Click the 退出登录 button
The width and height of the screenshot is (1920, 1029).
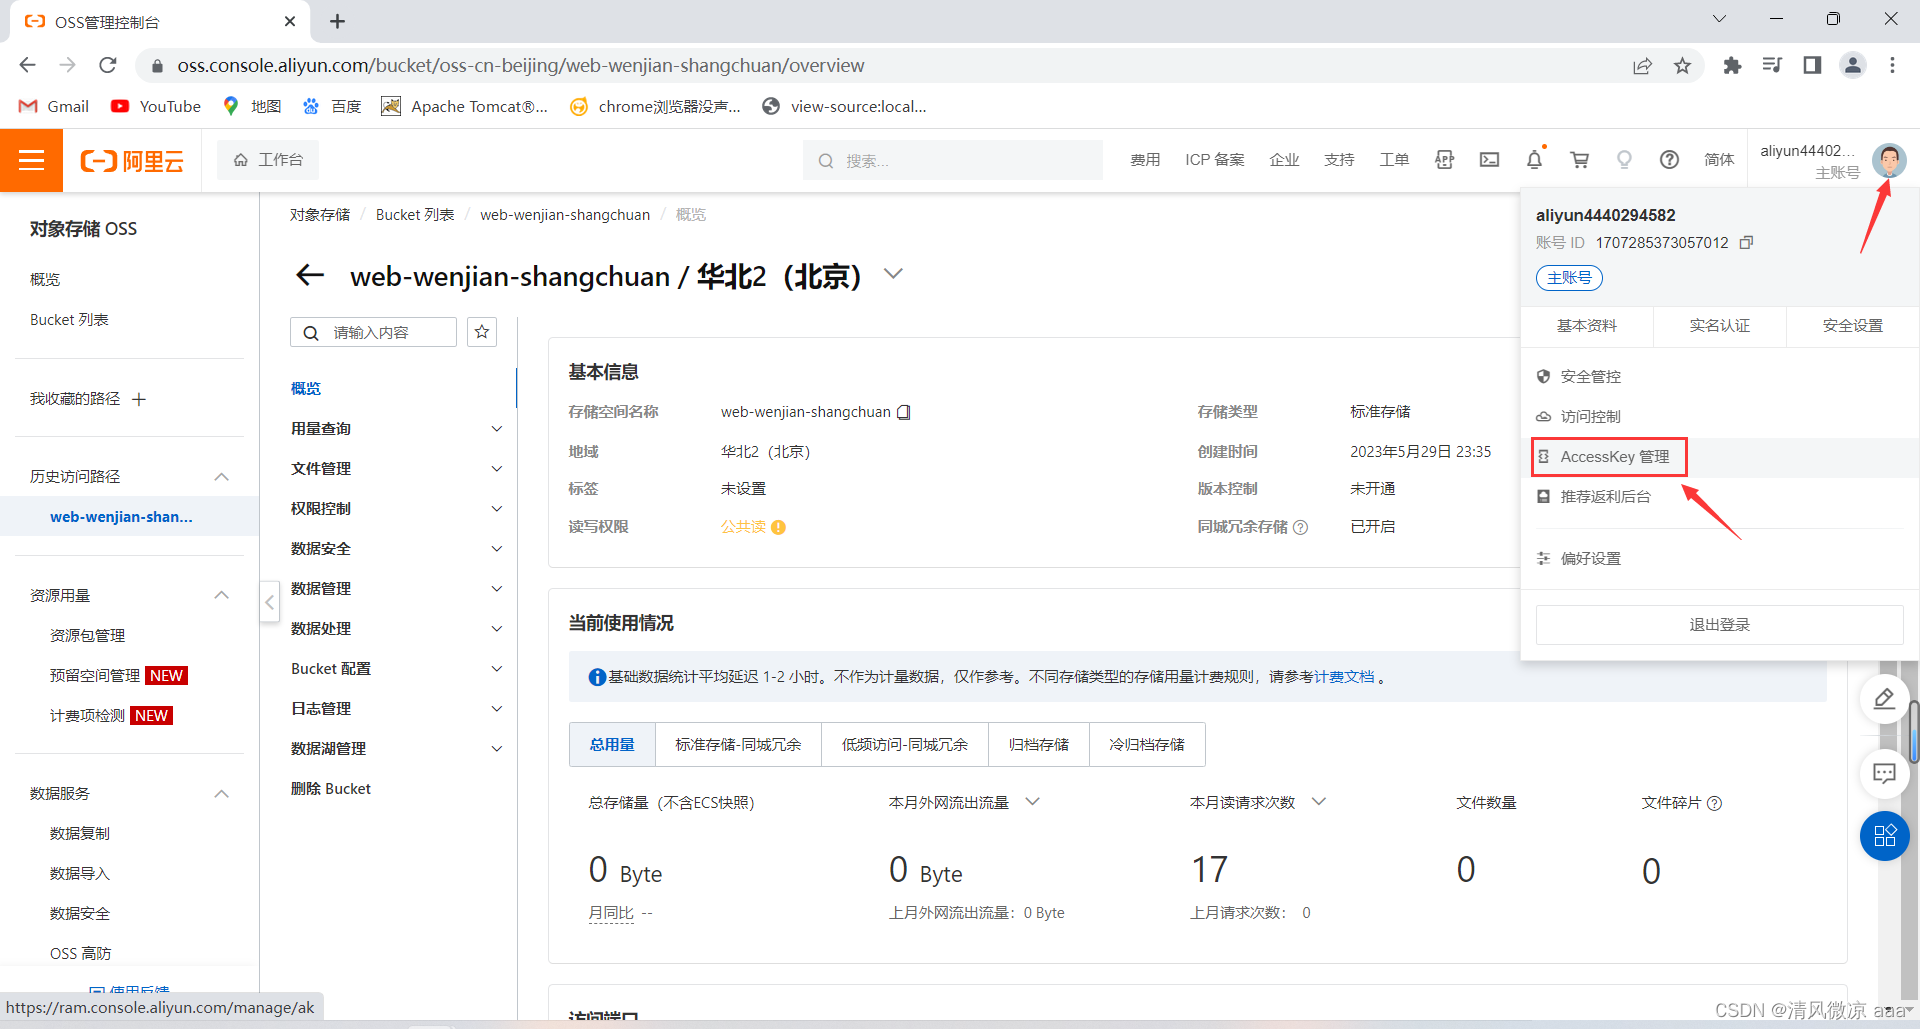pyautogui.click(x=1720, y=625)
